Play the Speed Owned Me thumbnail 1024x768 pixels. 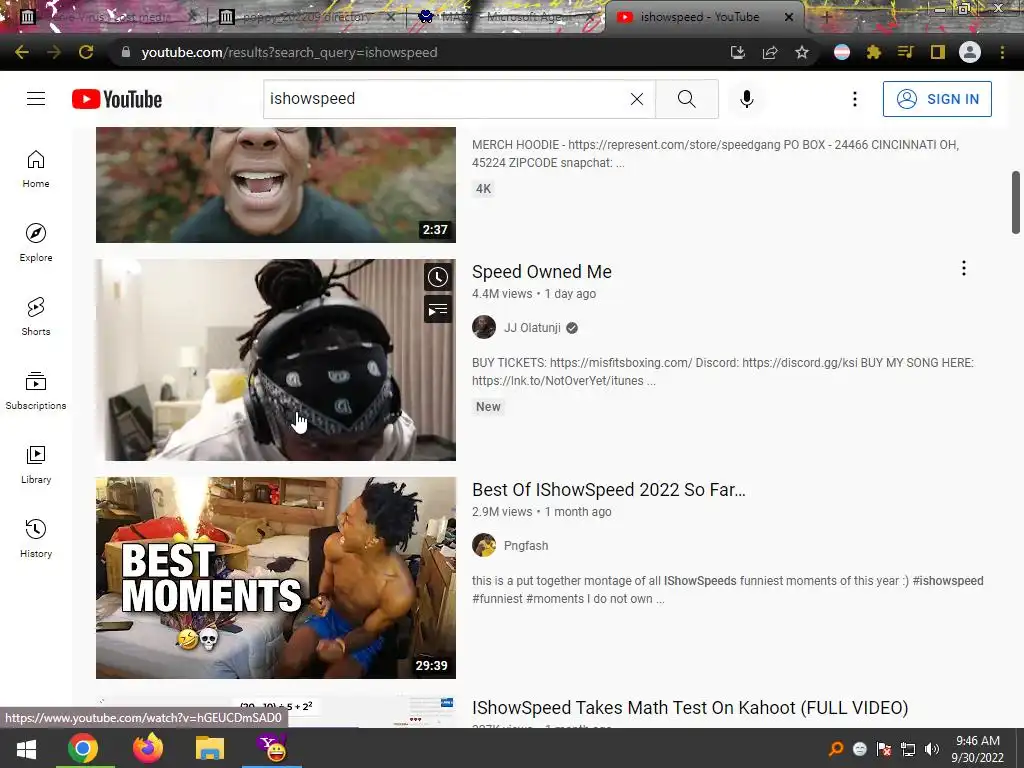[276, 360]
